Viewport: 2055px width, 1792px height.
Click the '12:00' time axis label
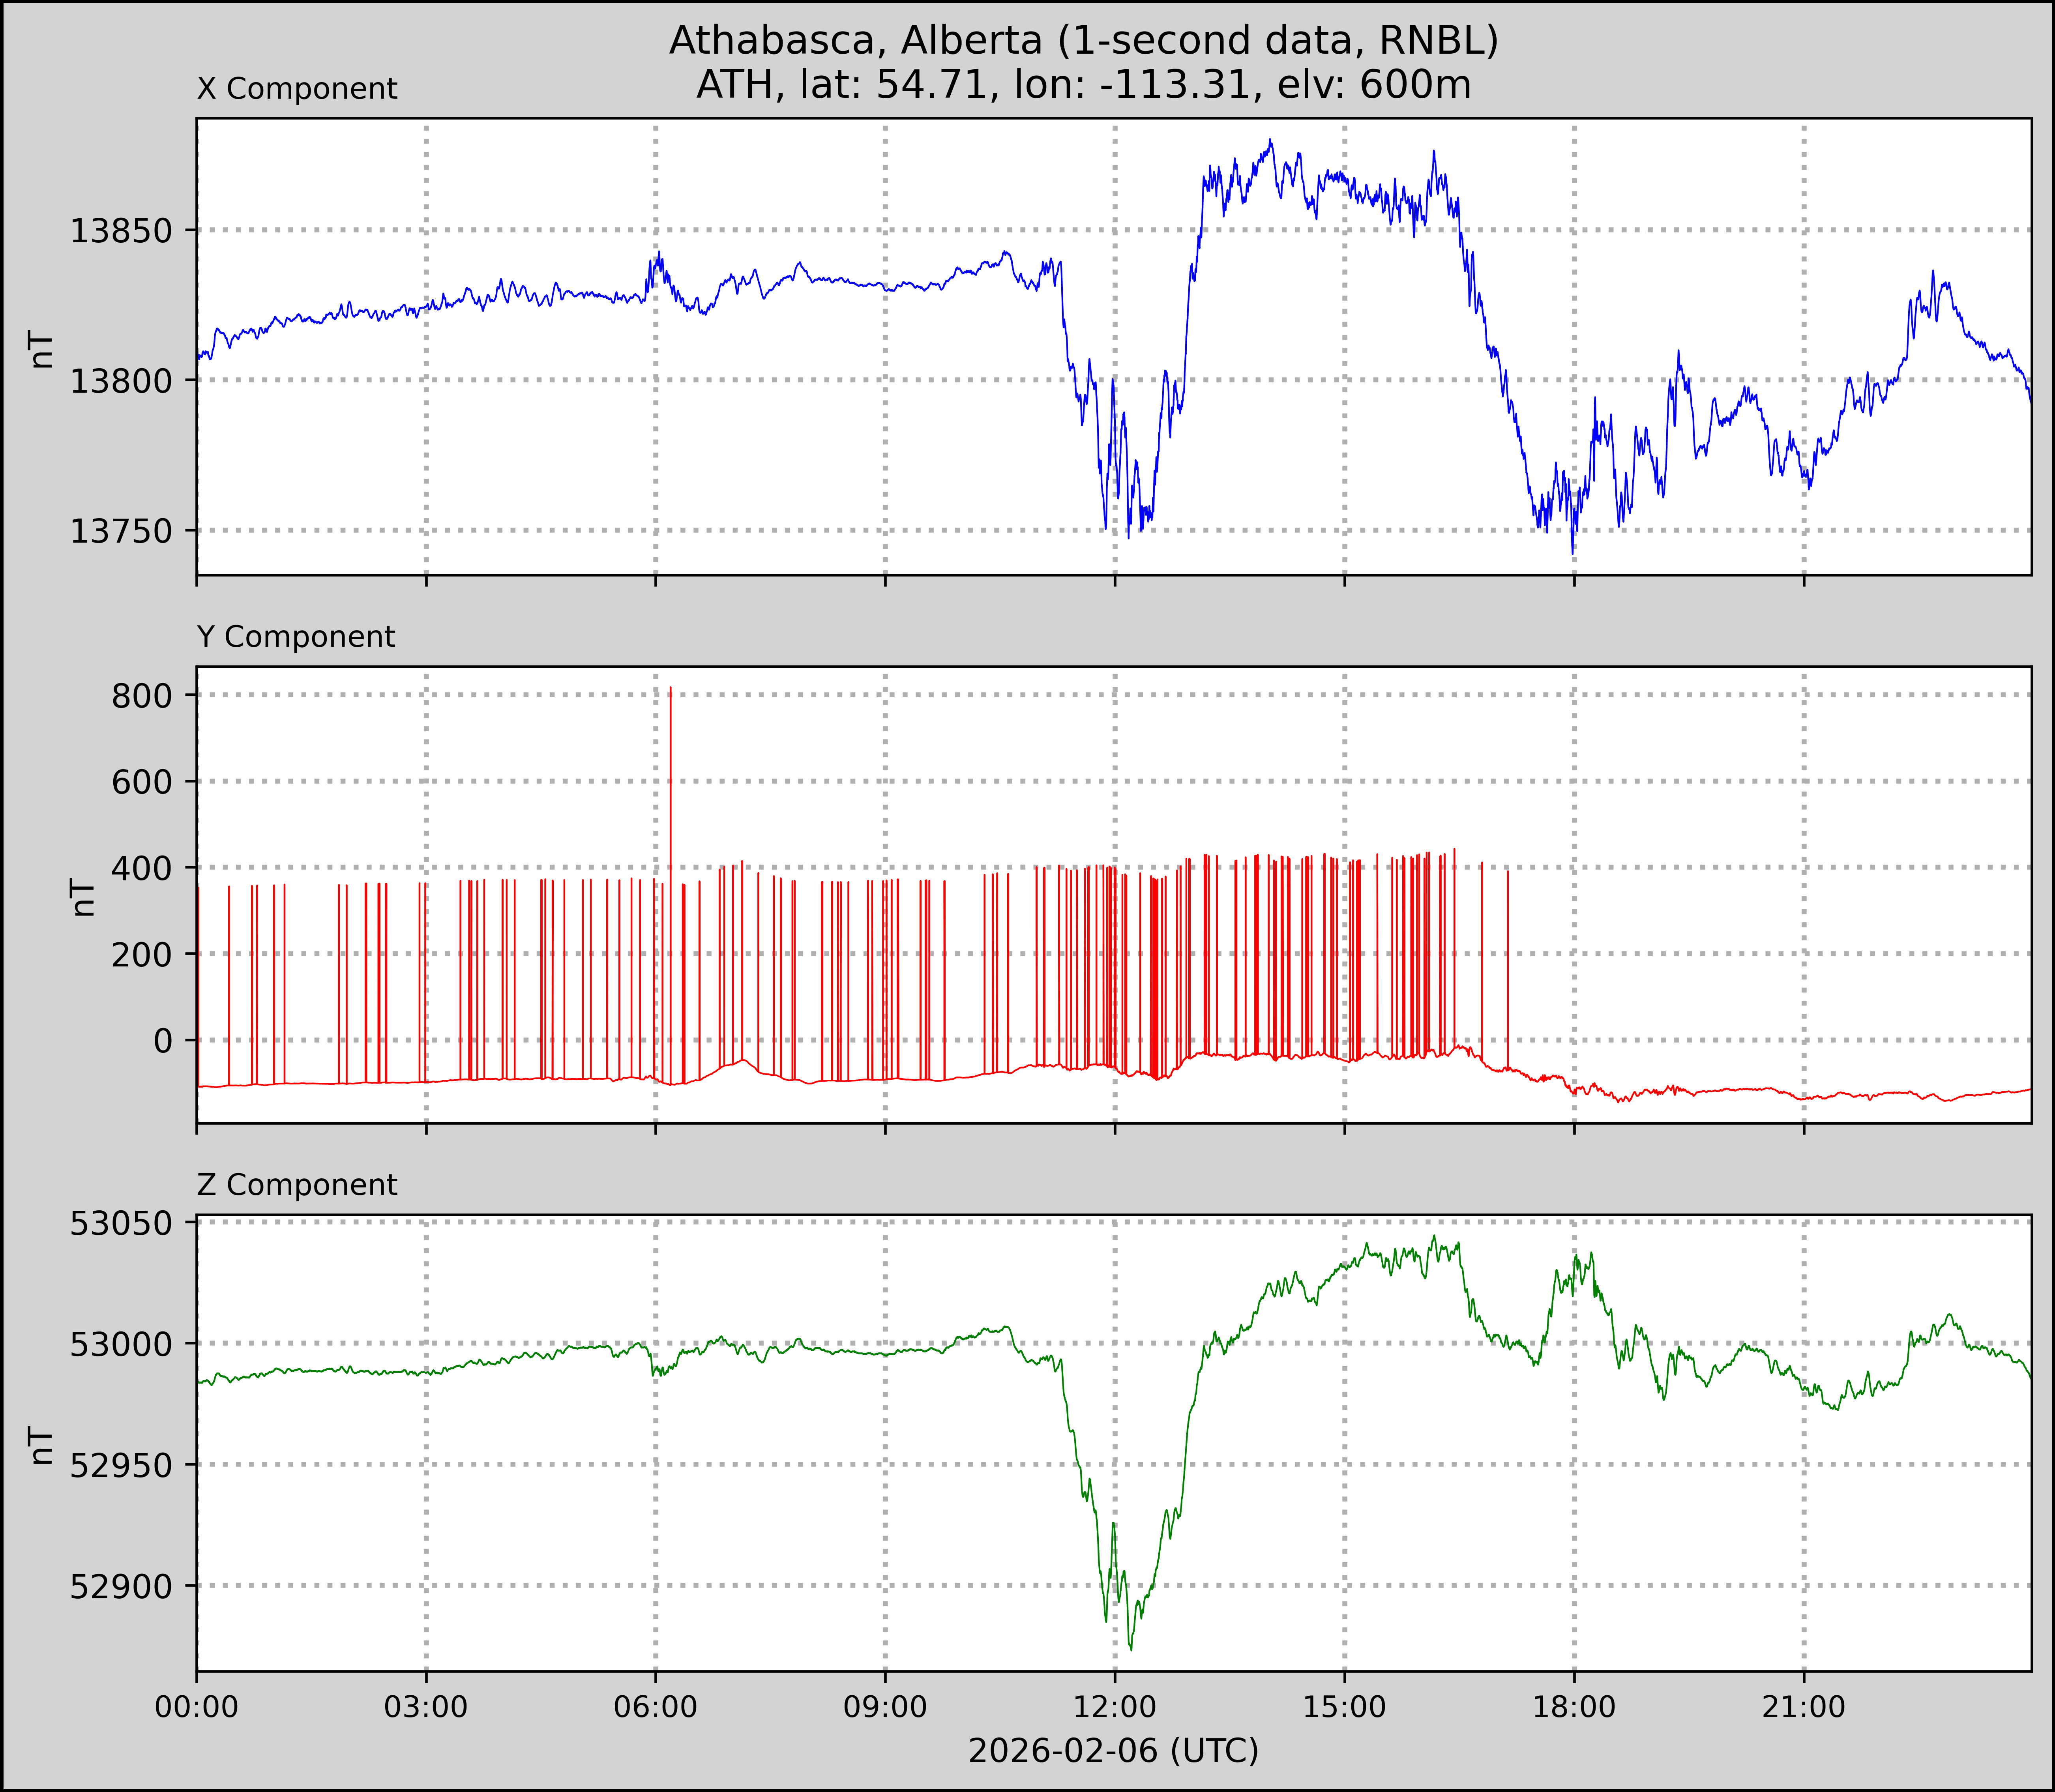tap(1114, 1706)
